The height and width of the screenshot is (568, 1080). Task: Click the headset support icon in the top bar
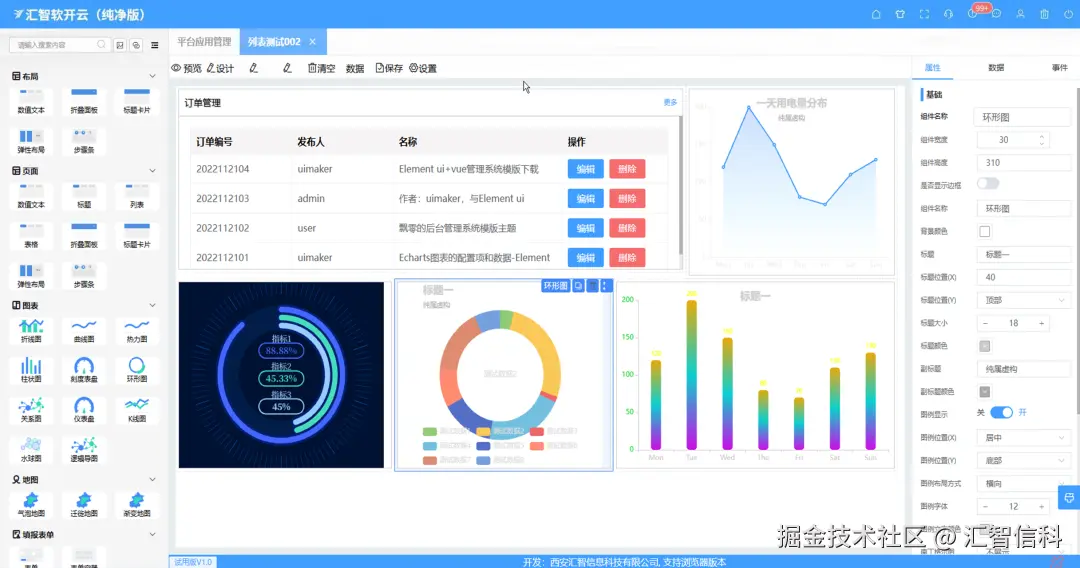948,14
